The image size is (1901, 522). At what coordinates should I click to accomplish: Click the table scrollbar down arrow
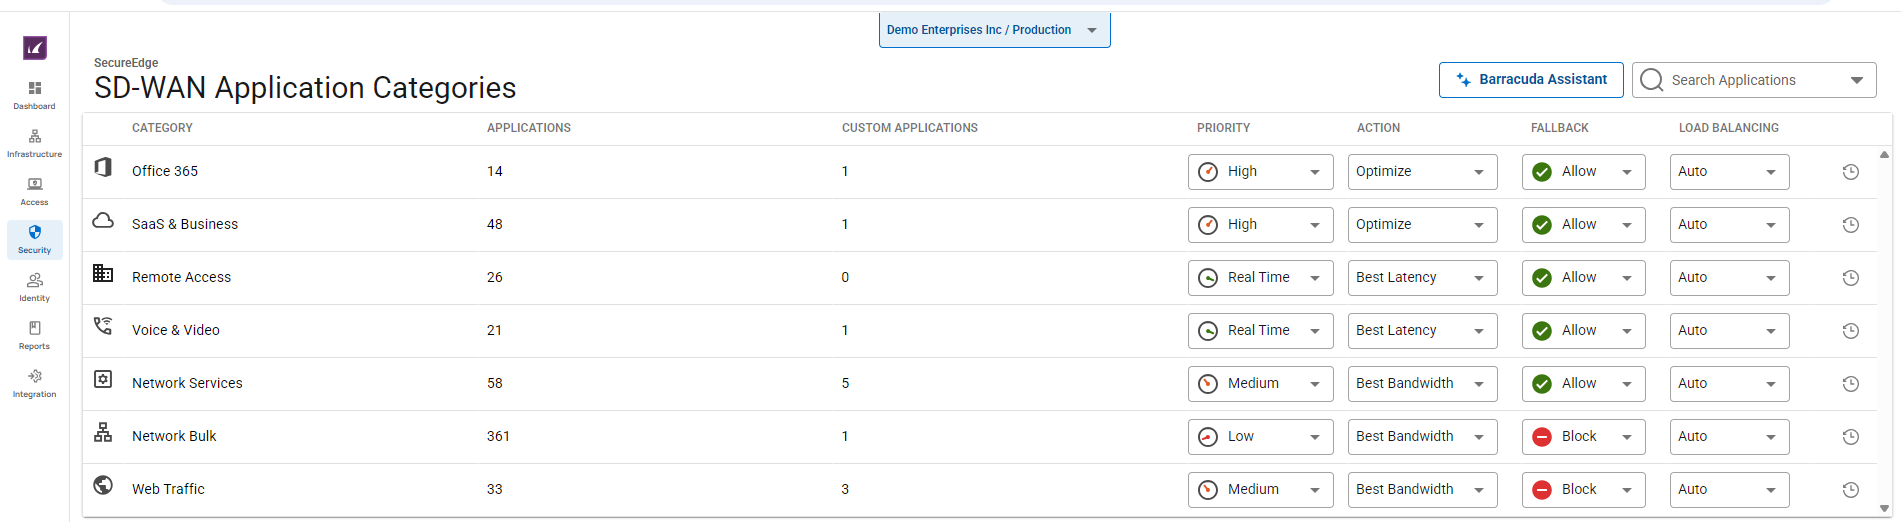click(1884, 509)
